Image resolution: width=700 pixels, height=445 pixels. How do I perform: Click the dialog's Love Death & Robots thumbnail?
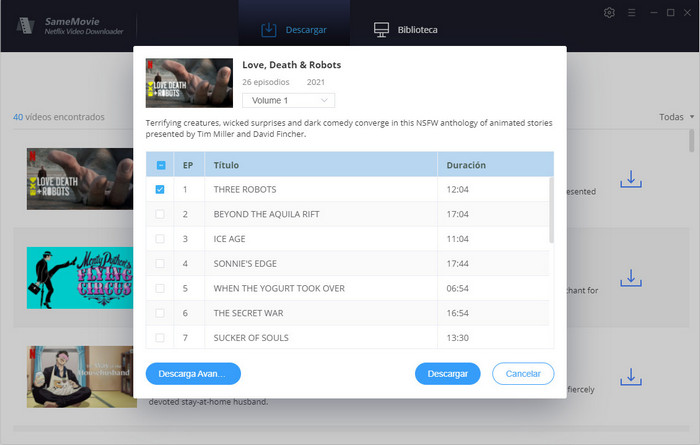pyautogui.click(x=189, y=83)
